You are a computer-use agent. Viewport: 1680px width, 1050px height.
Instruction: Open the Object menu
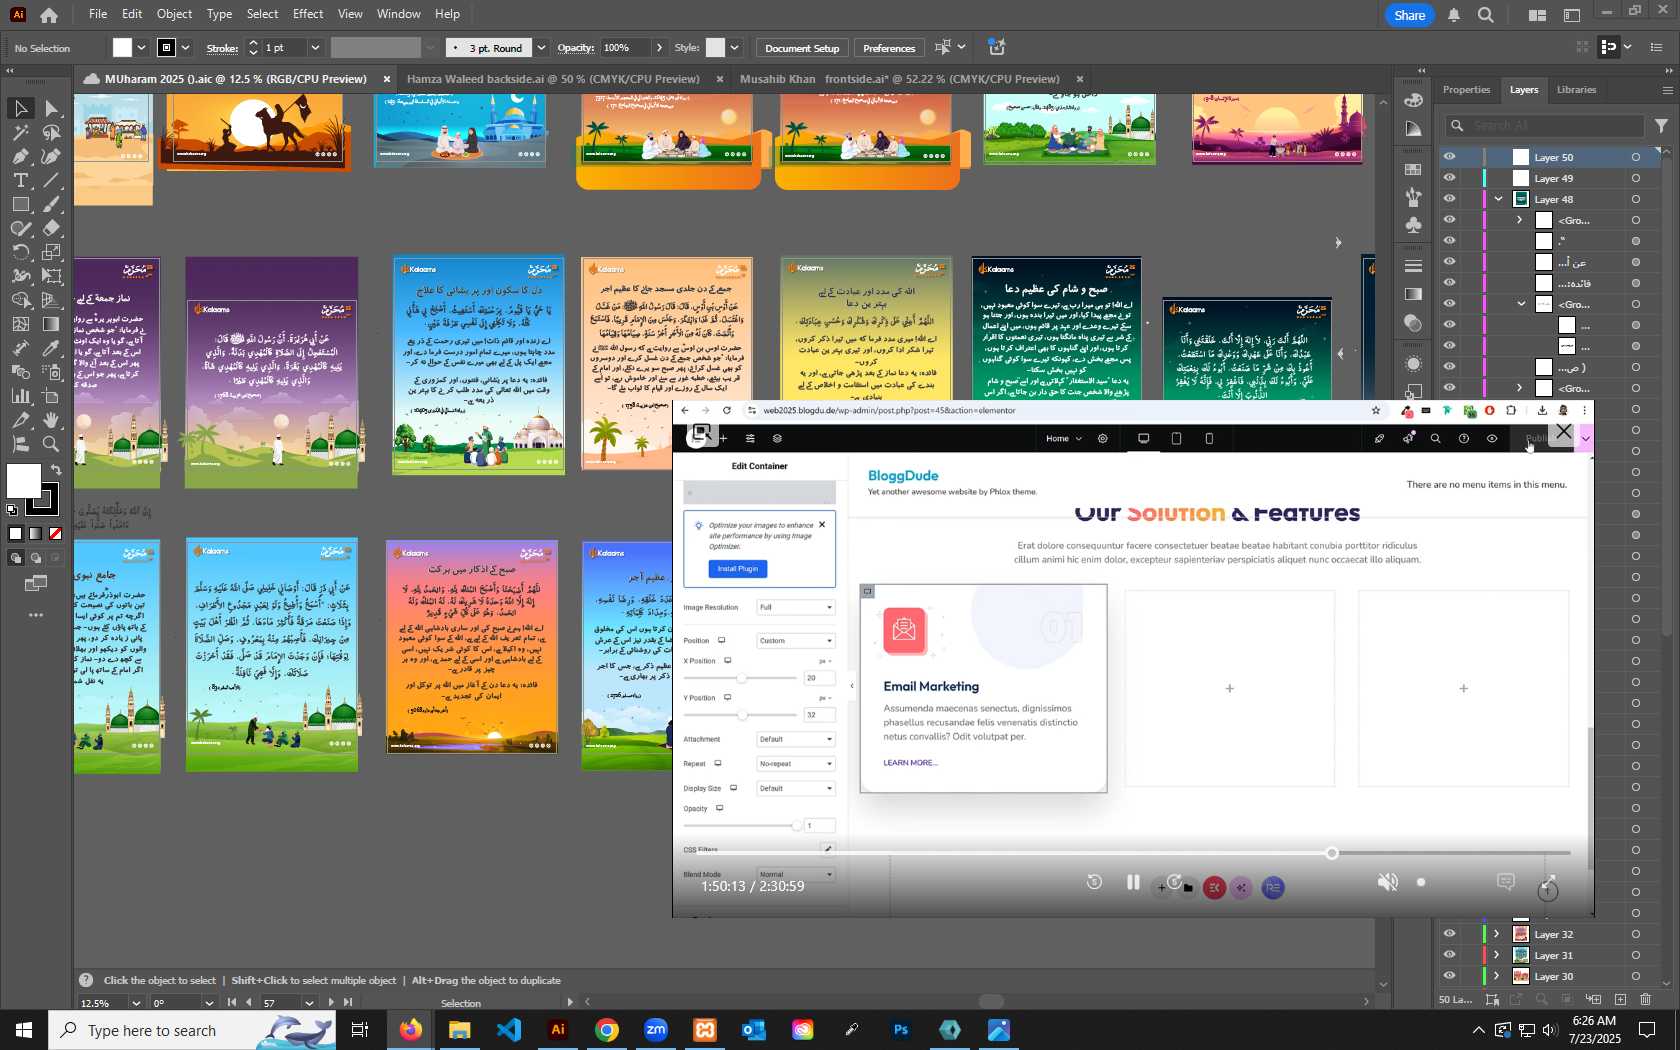coord(174,14)
